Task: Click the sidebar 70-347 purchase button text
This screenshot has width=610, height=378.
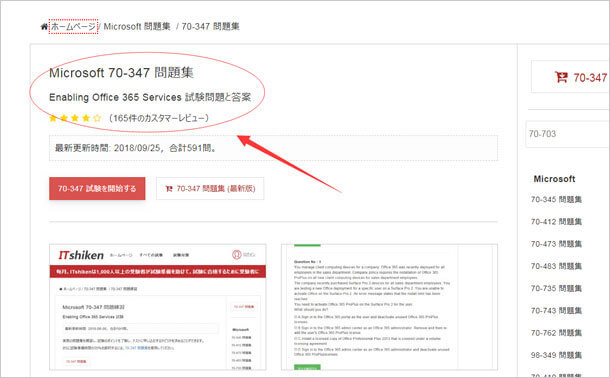Action: (590, 78)
